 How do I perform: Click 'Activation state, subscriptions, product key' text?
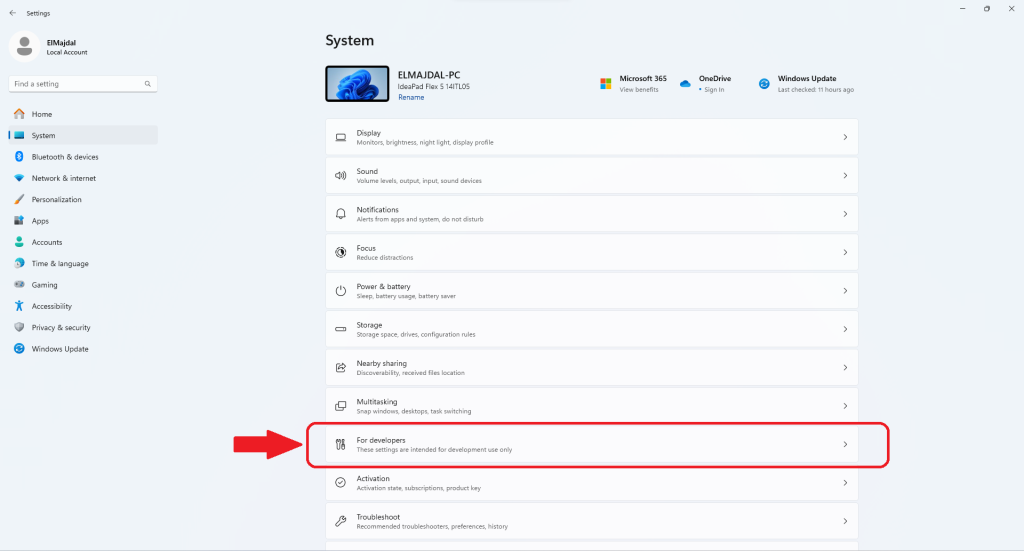coord(419,488)
